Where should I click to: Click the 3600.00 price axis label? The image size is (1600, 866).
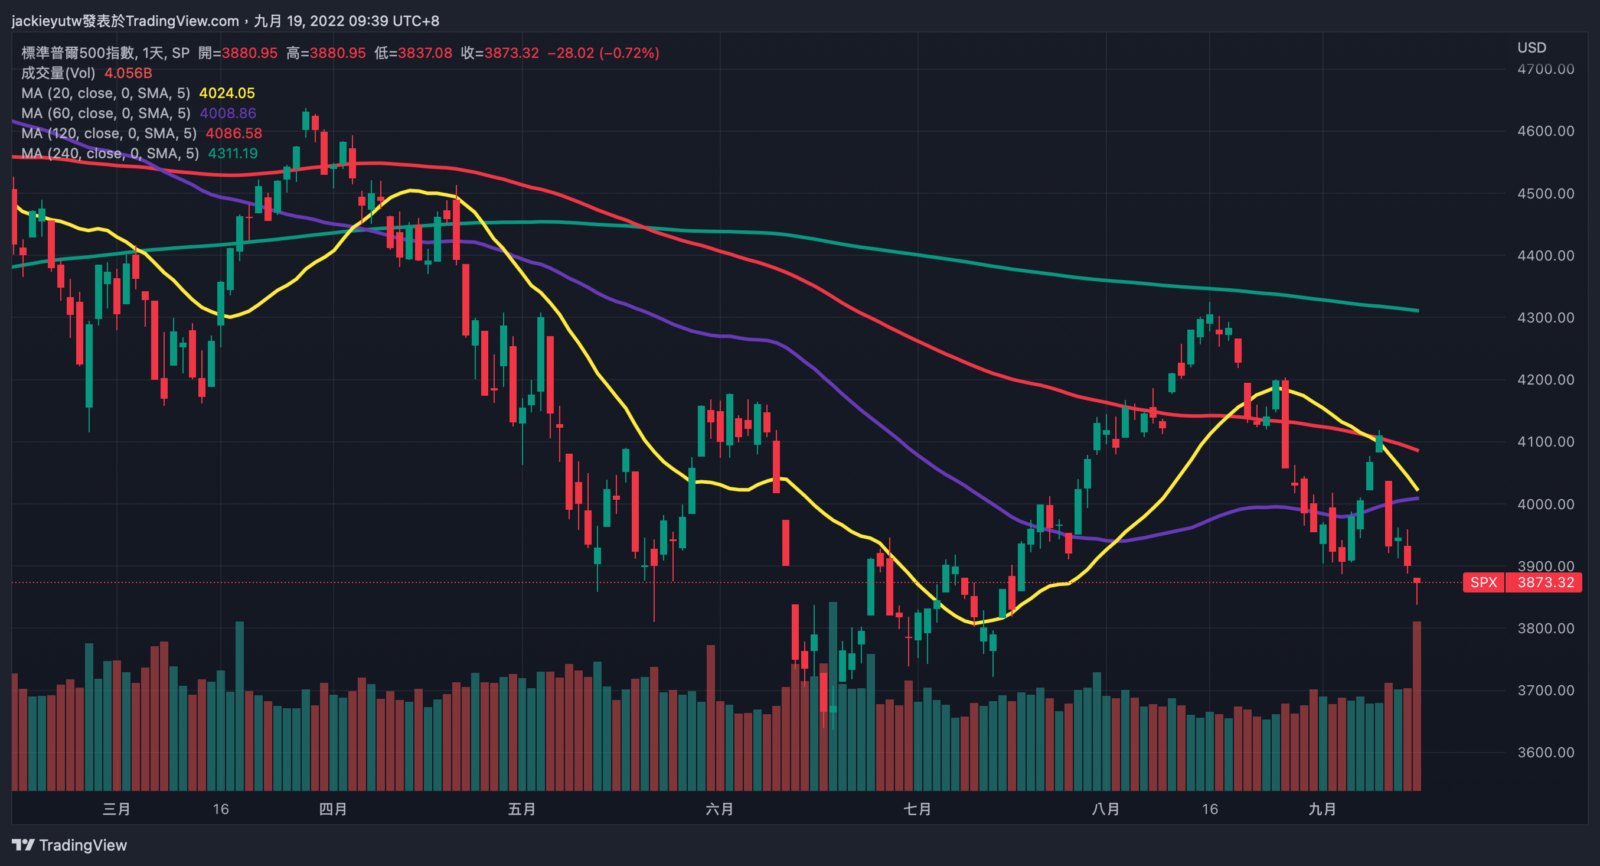click(1545, 752)
